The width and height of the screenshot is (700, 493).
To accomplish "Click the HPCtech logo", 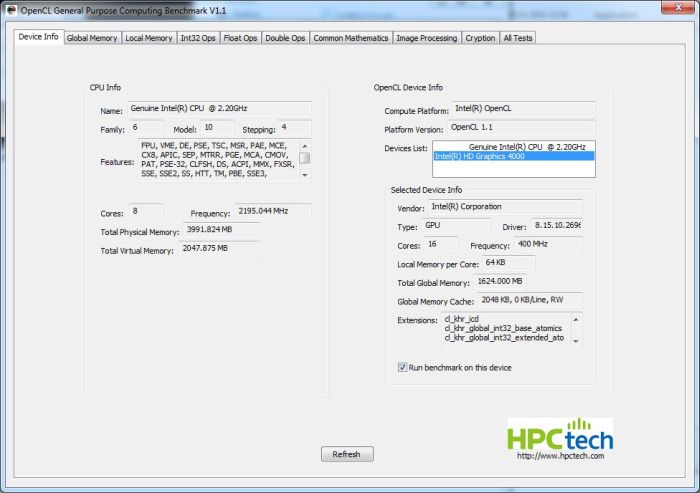I will click(560, 435).
